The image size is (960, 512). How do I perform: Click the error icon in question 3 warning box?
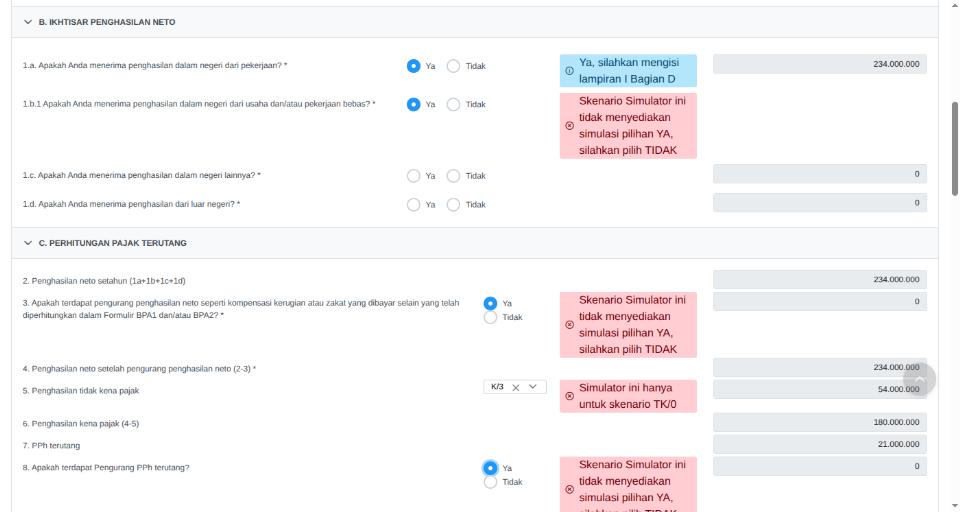tap(569, 325)
